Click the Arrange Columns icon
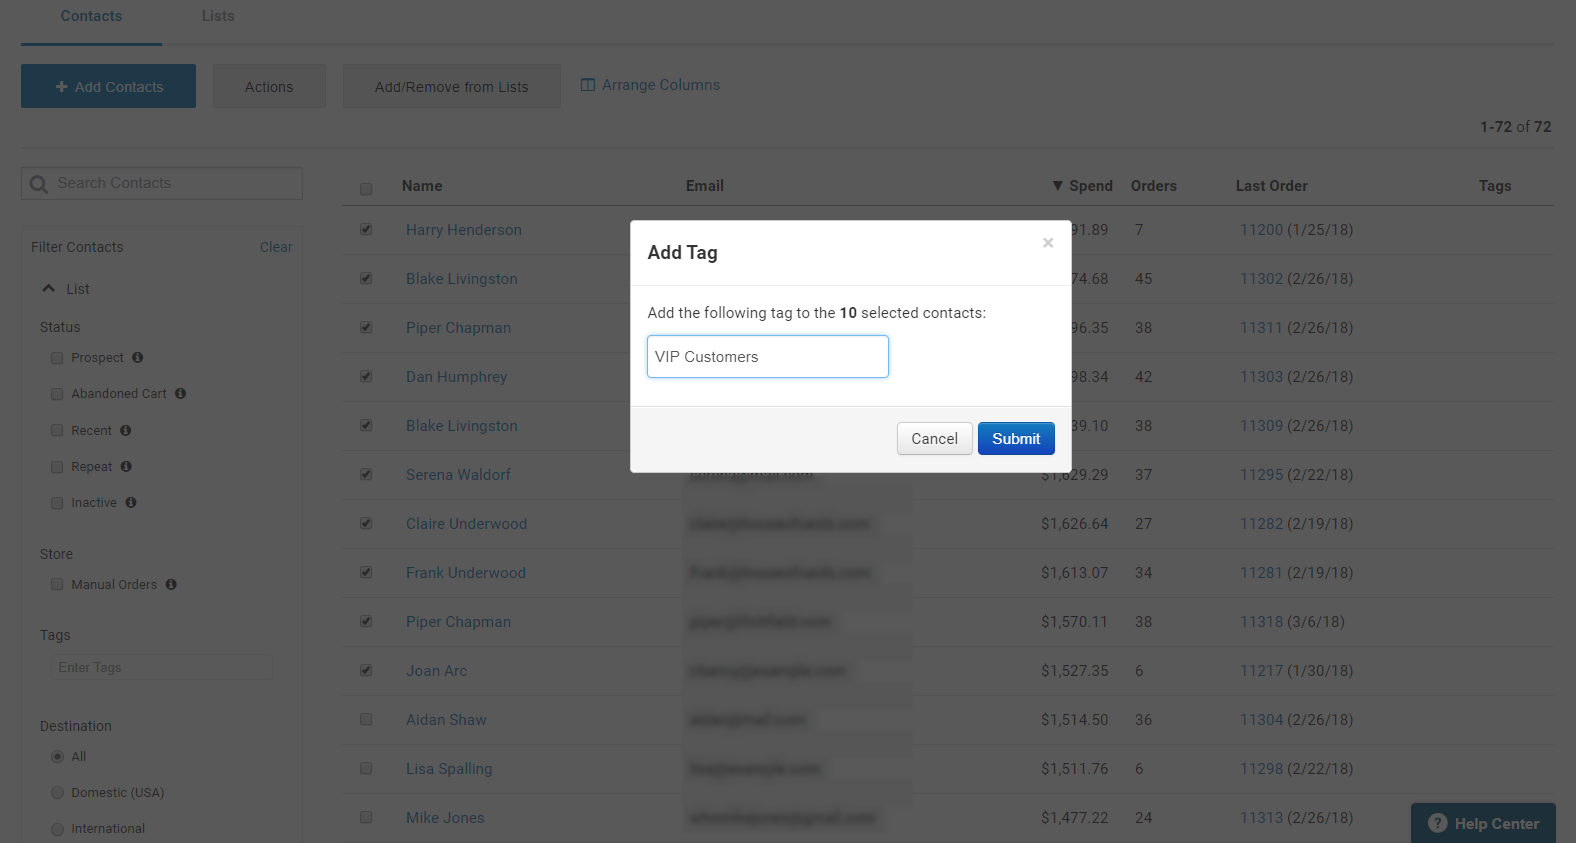 coord(588,85)
